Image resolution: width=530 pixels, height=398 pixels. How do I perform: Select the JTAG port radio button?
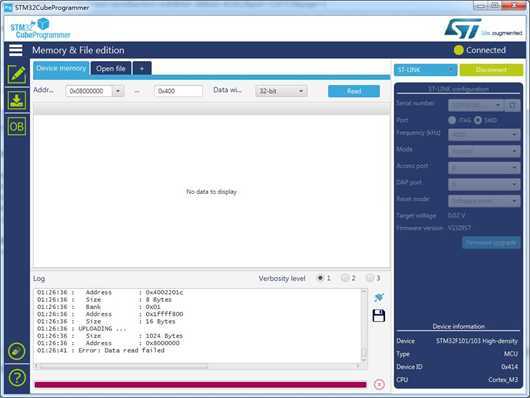point(452,120)
